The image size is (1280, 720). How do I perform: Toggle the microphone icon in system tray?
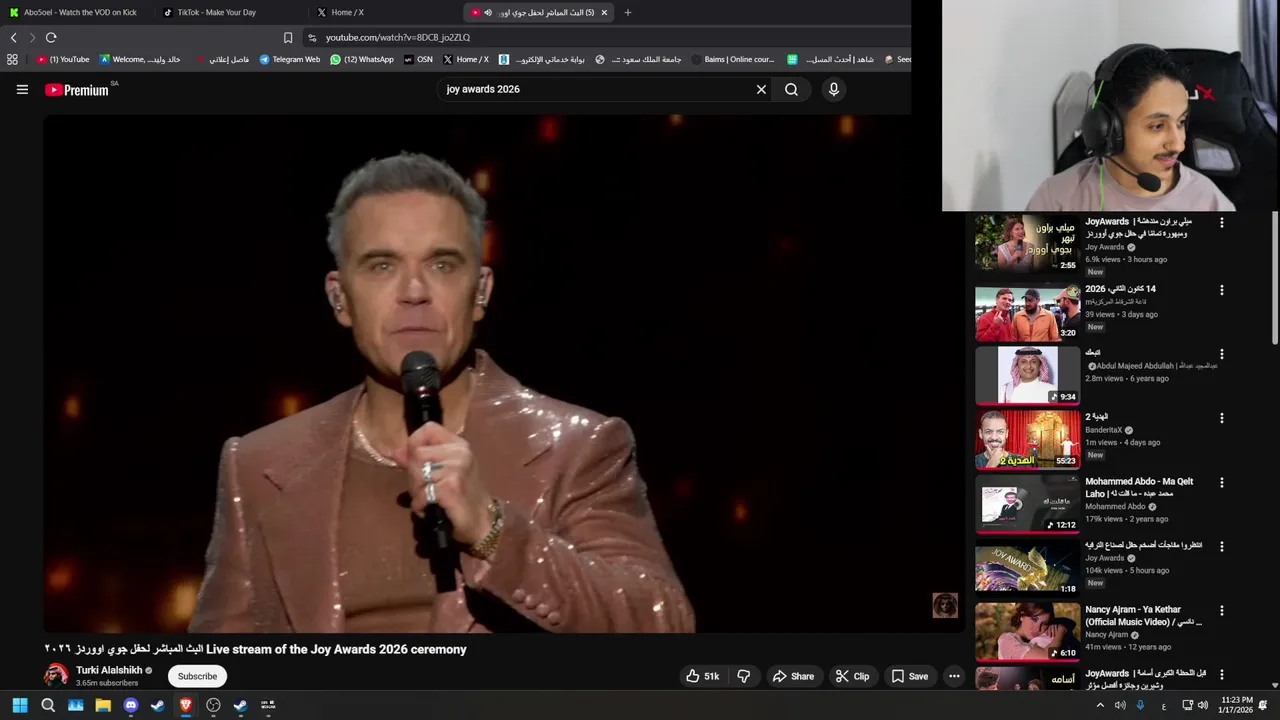(1140, 705)
